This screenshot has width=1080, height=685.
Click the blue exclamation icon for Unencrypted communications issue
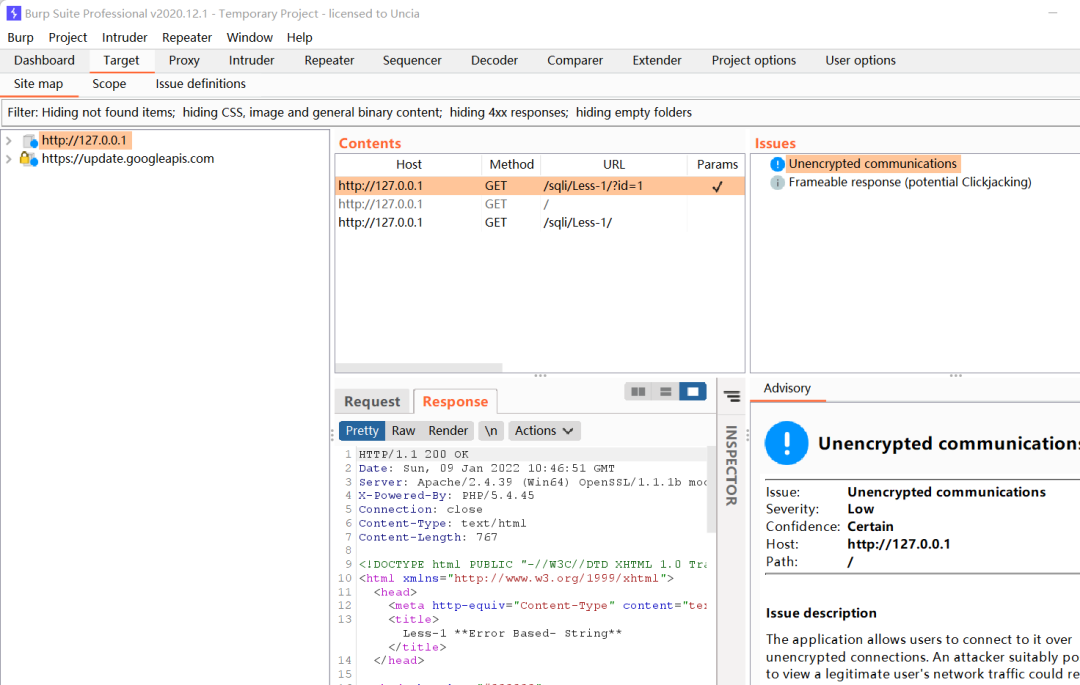pos(777,164)
